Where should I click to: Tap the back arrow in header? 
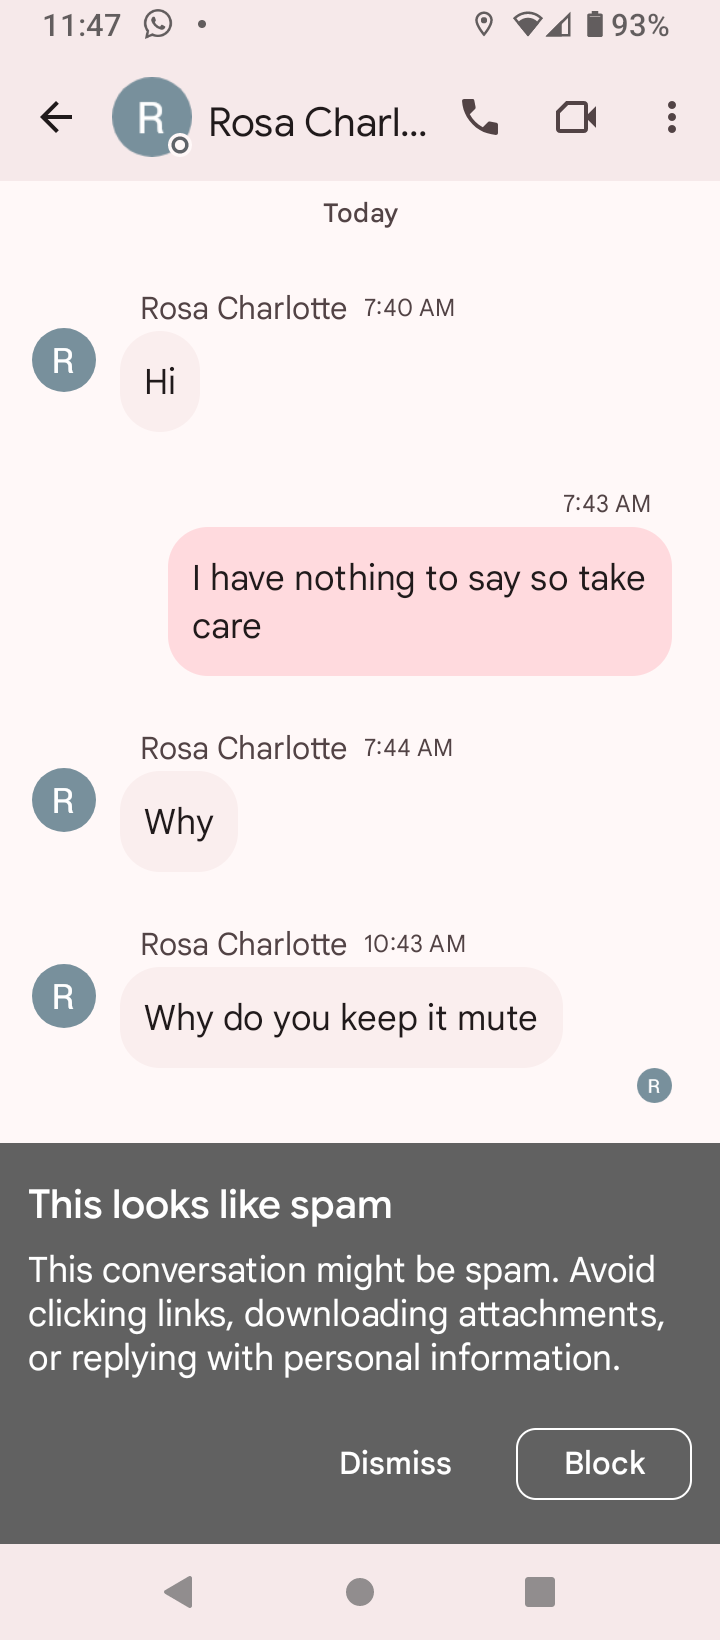pos(56,118)
